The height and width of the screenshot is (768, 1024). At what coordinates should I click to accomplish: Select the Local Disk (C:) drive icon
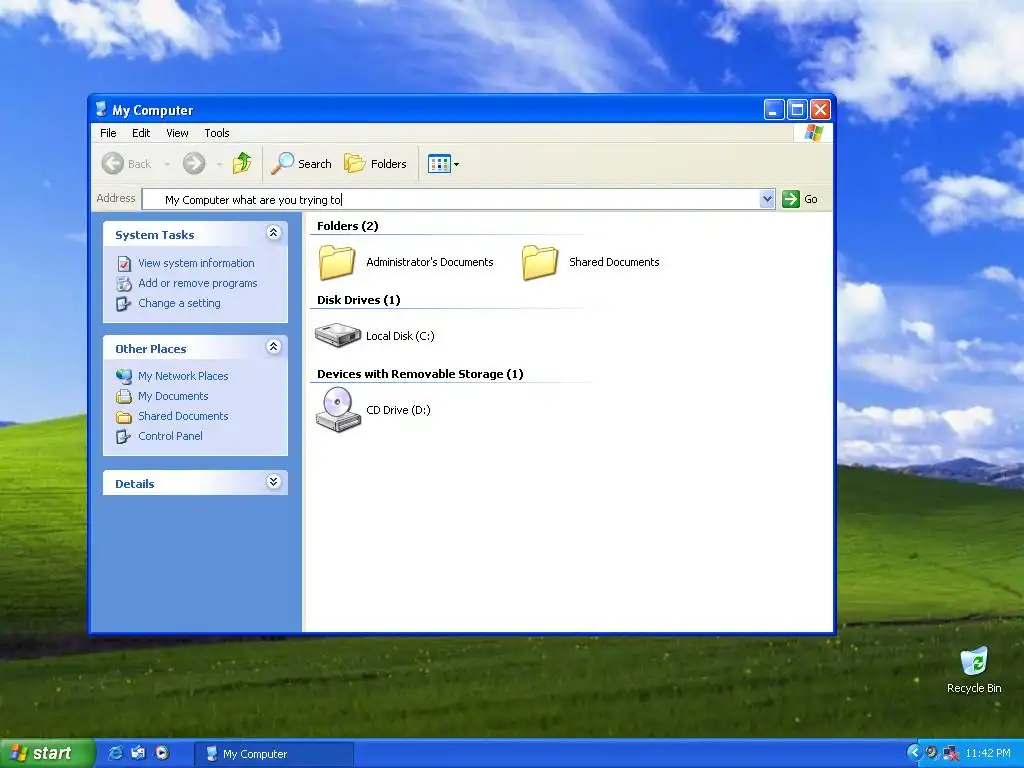[x=338, y=335]
